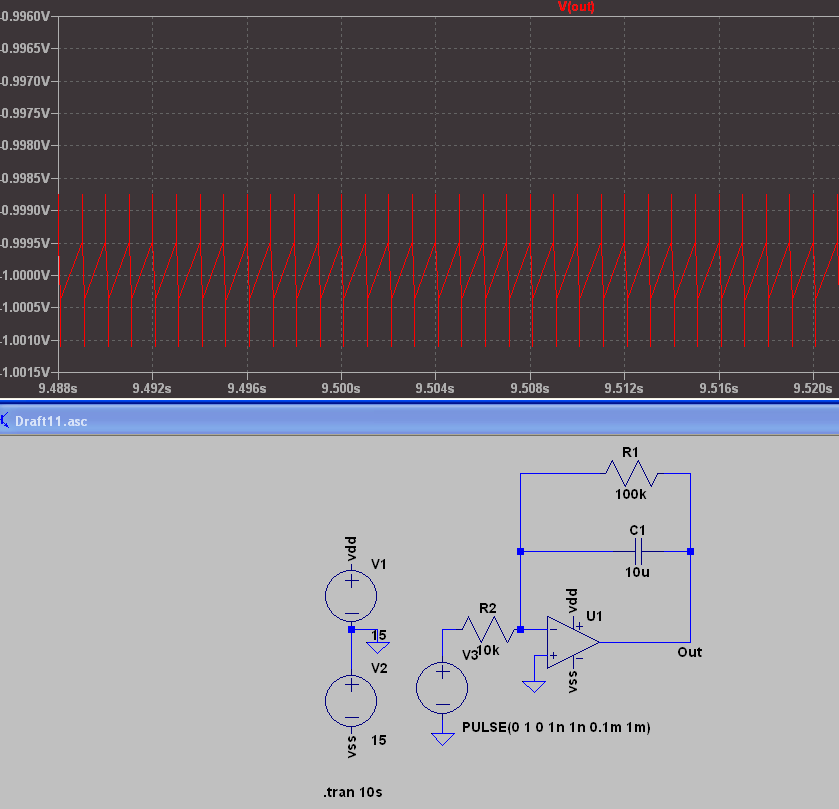Image resolution: width=839 pixels, height=809 pixels.
Task: Click the Draft11.asc window title bar
Action: pos(420,421)
